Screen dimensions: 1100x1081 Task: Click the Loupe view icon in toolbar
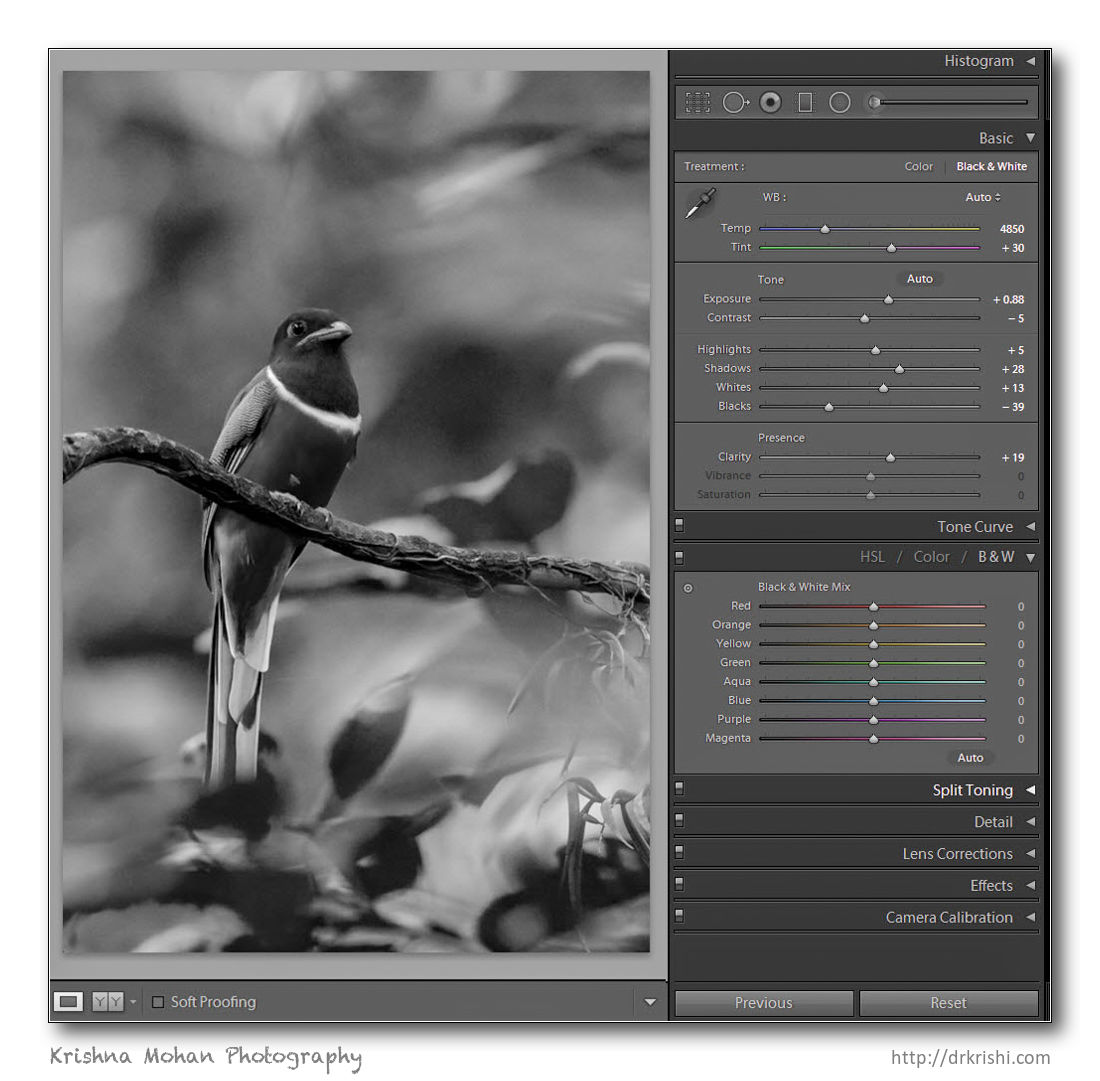(x=68, y=1002)
